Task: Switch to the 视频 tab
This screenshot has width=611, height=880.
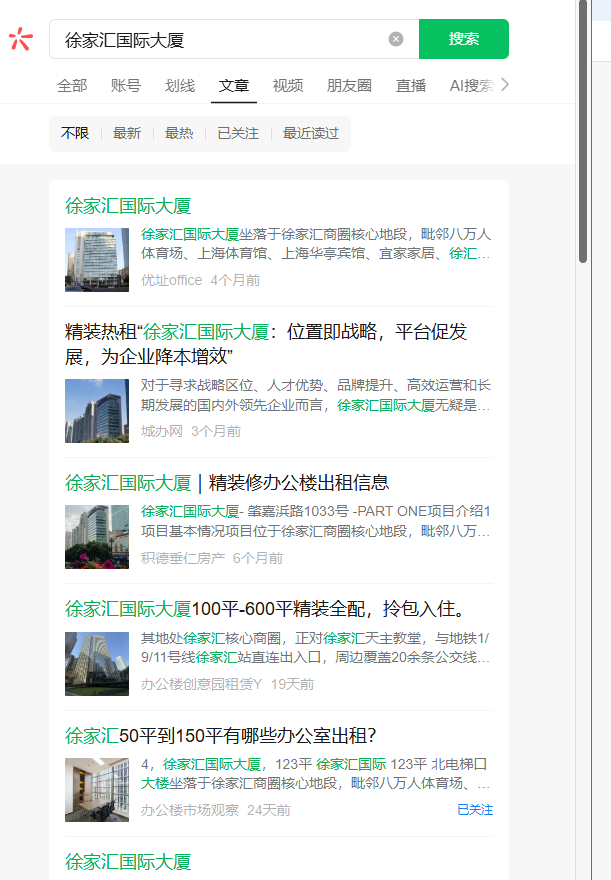Action: coord(288,85)
